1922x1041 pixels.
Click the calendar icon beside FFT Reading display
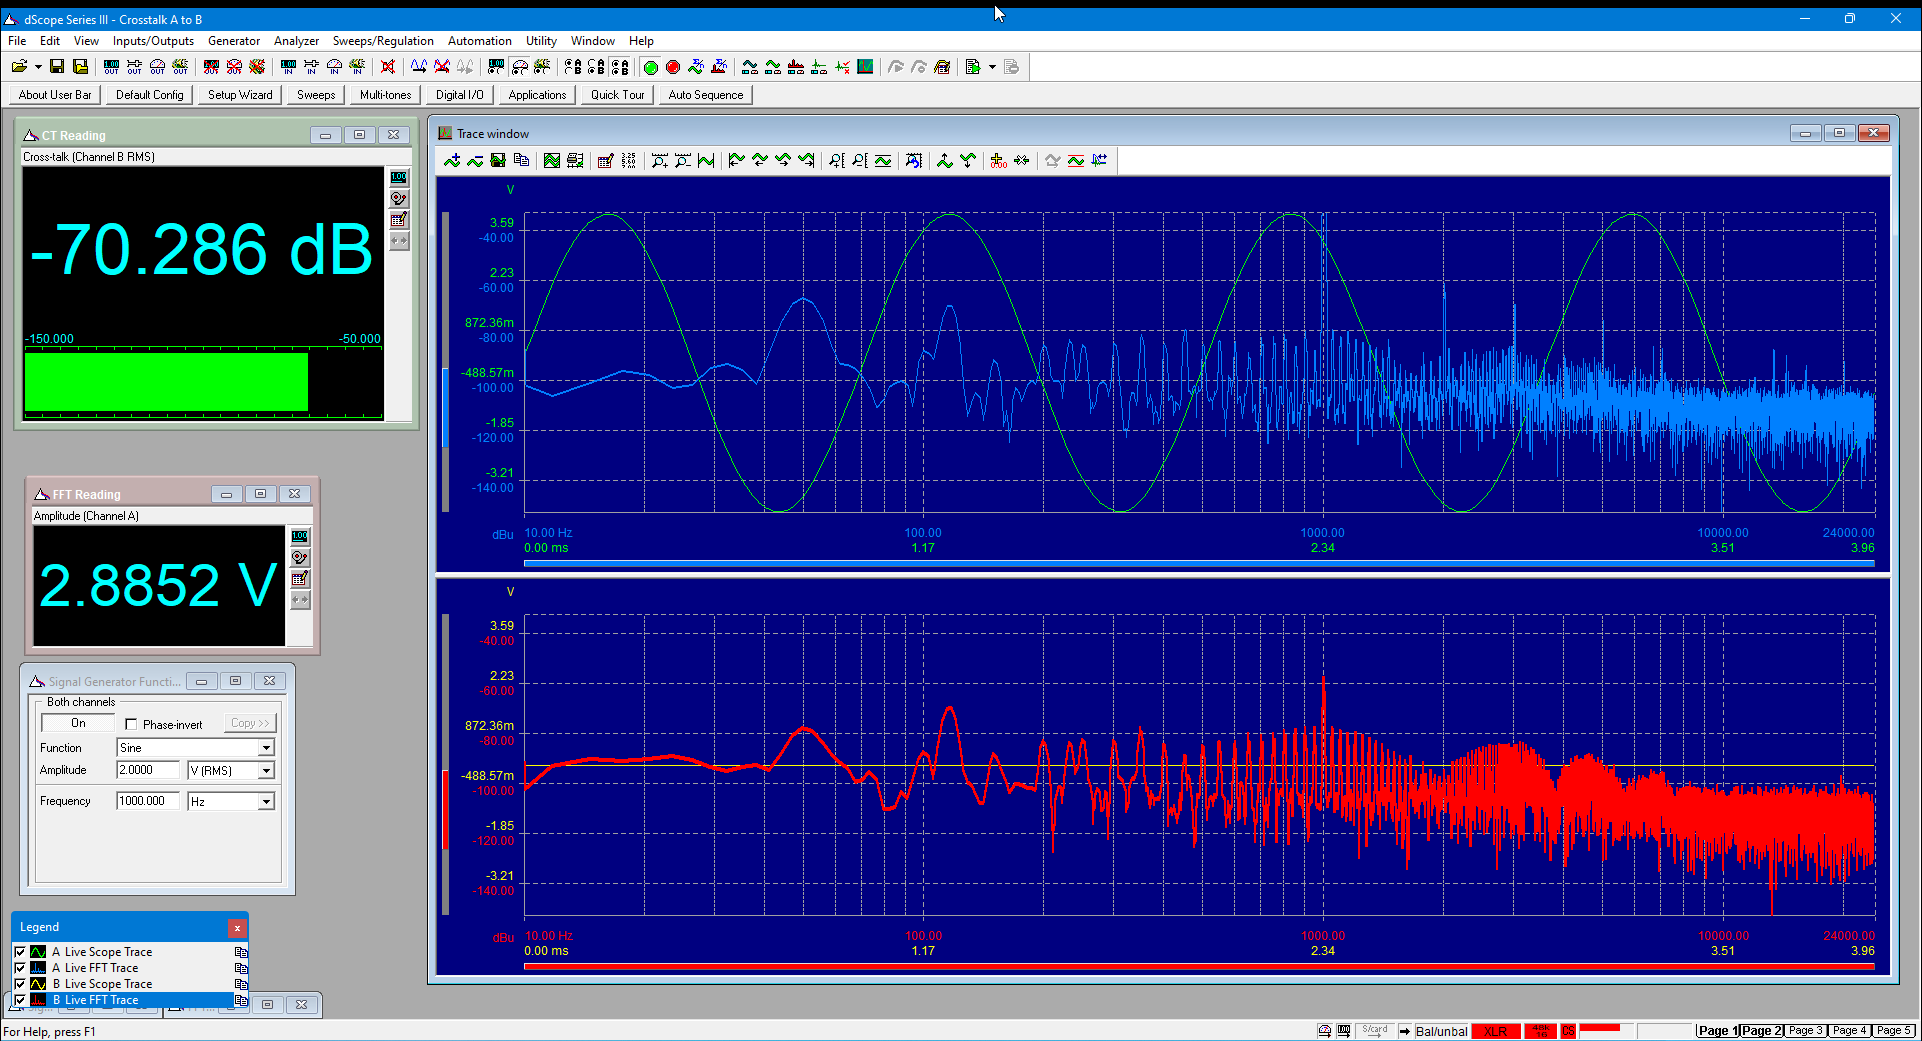tap(300, 579)
